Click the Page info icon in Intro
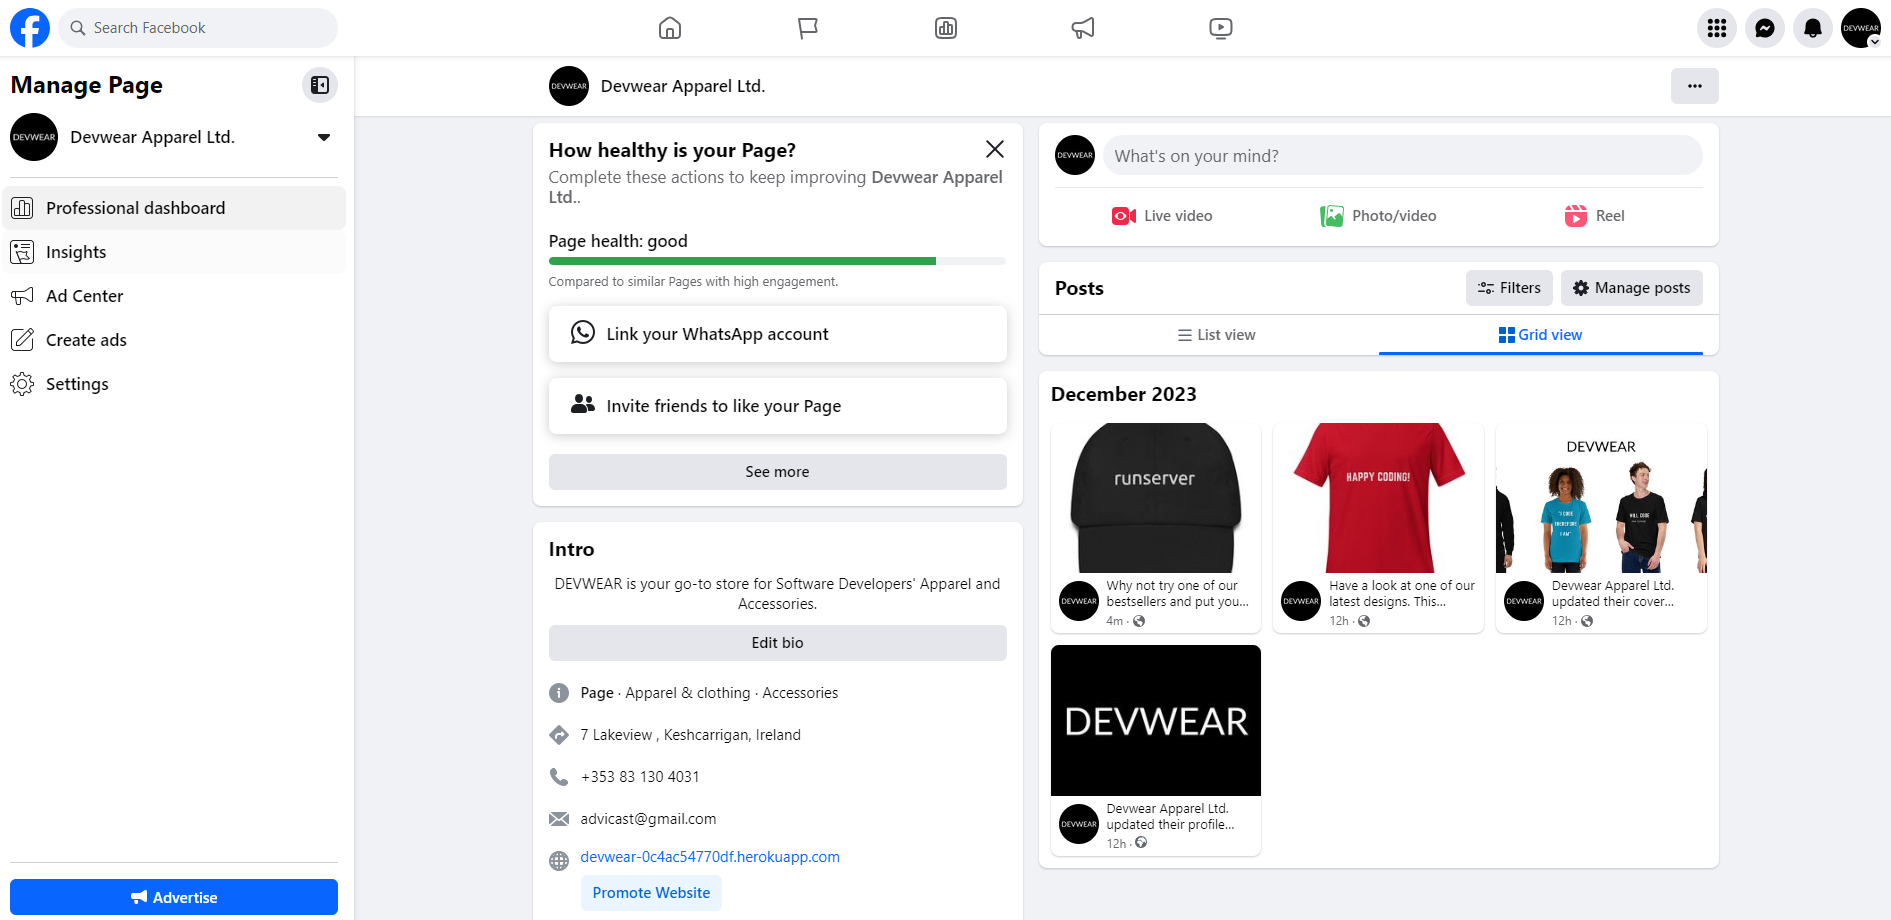 click(559, 693)
